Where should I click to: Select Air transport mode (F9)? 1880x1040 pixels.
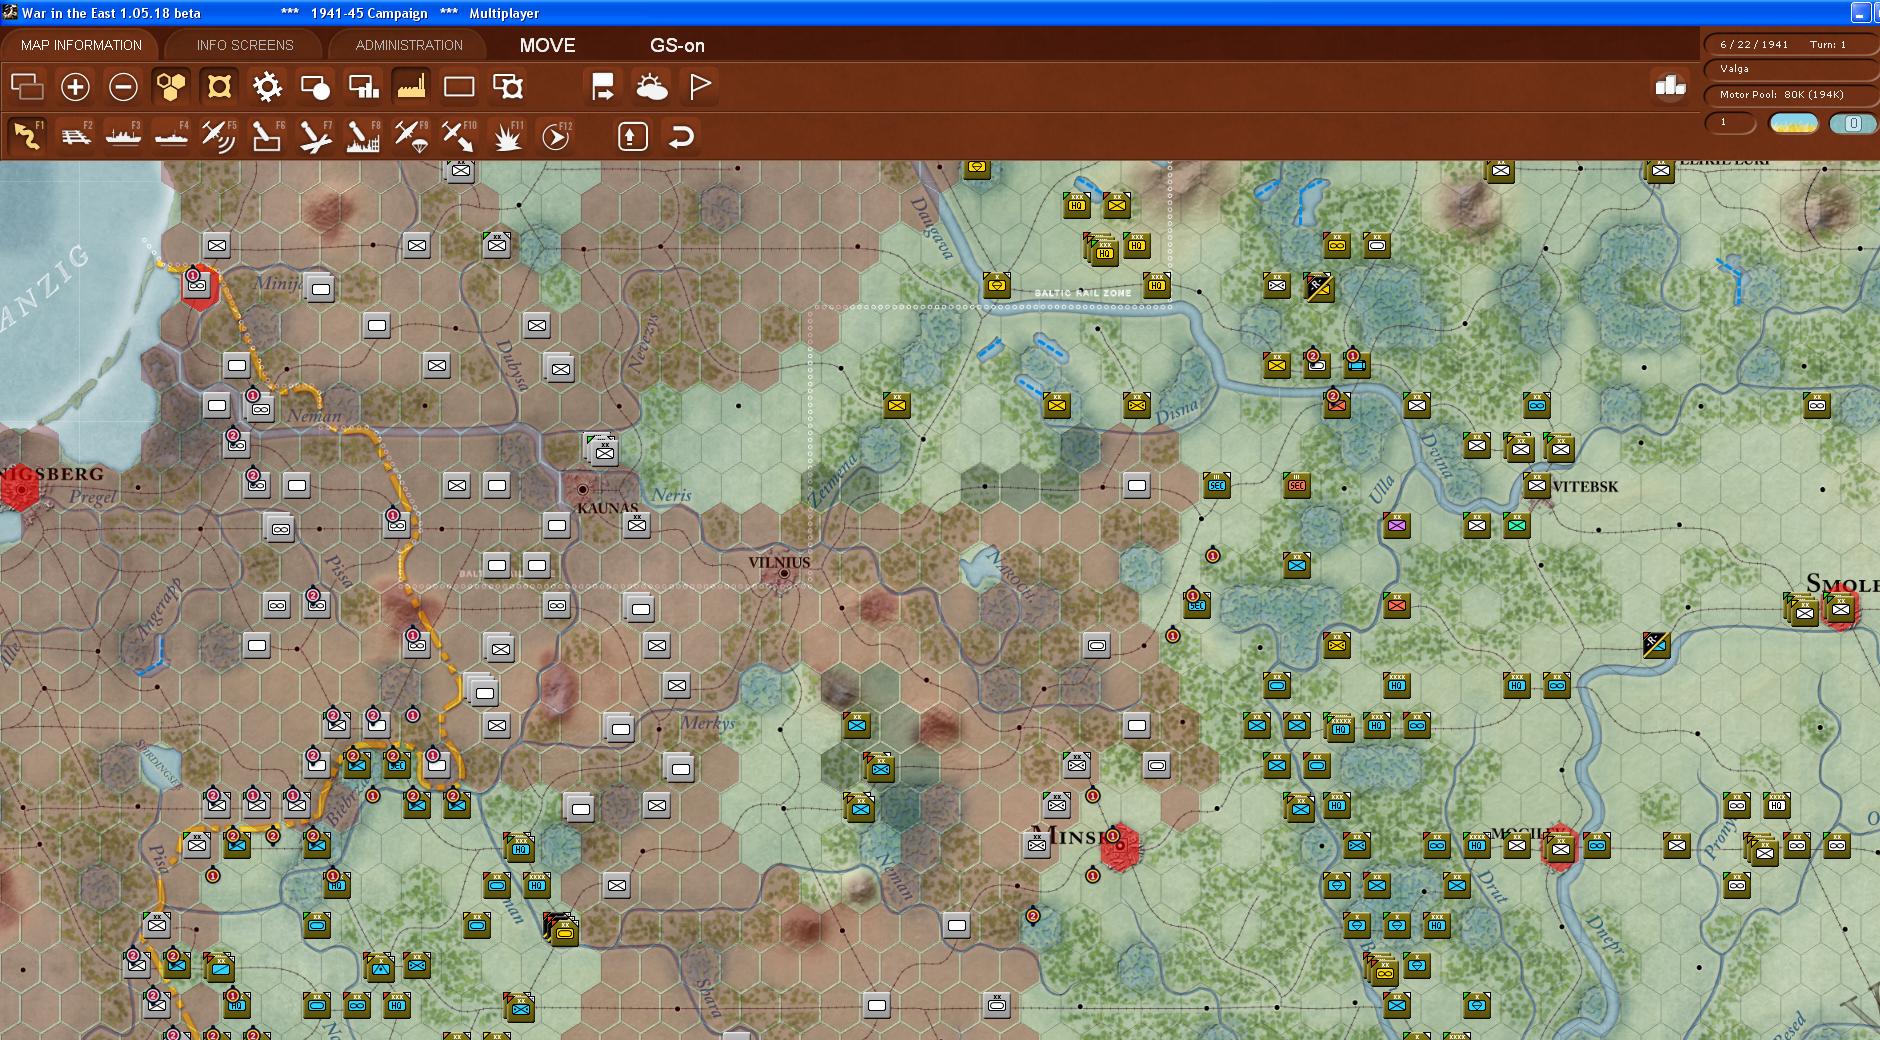tap(411, 136)
